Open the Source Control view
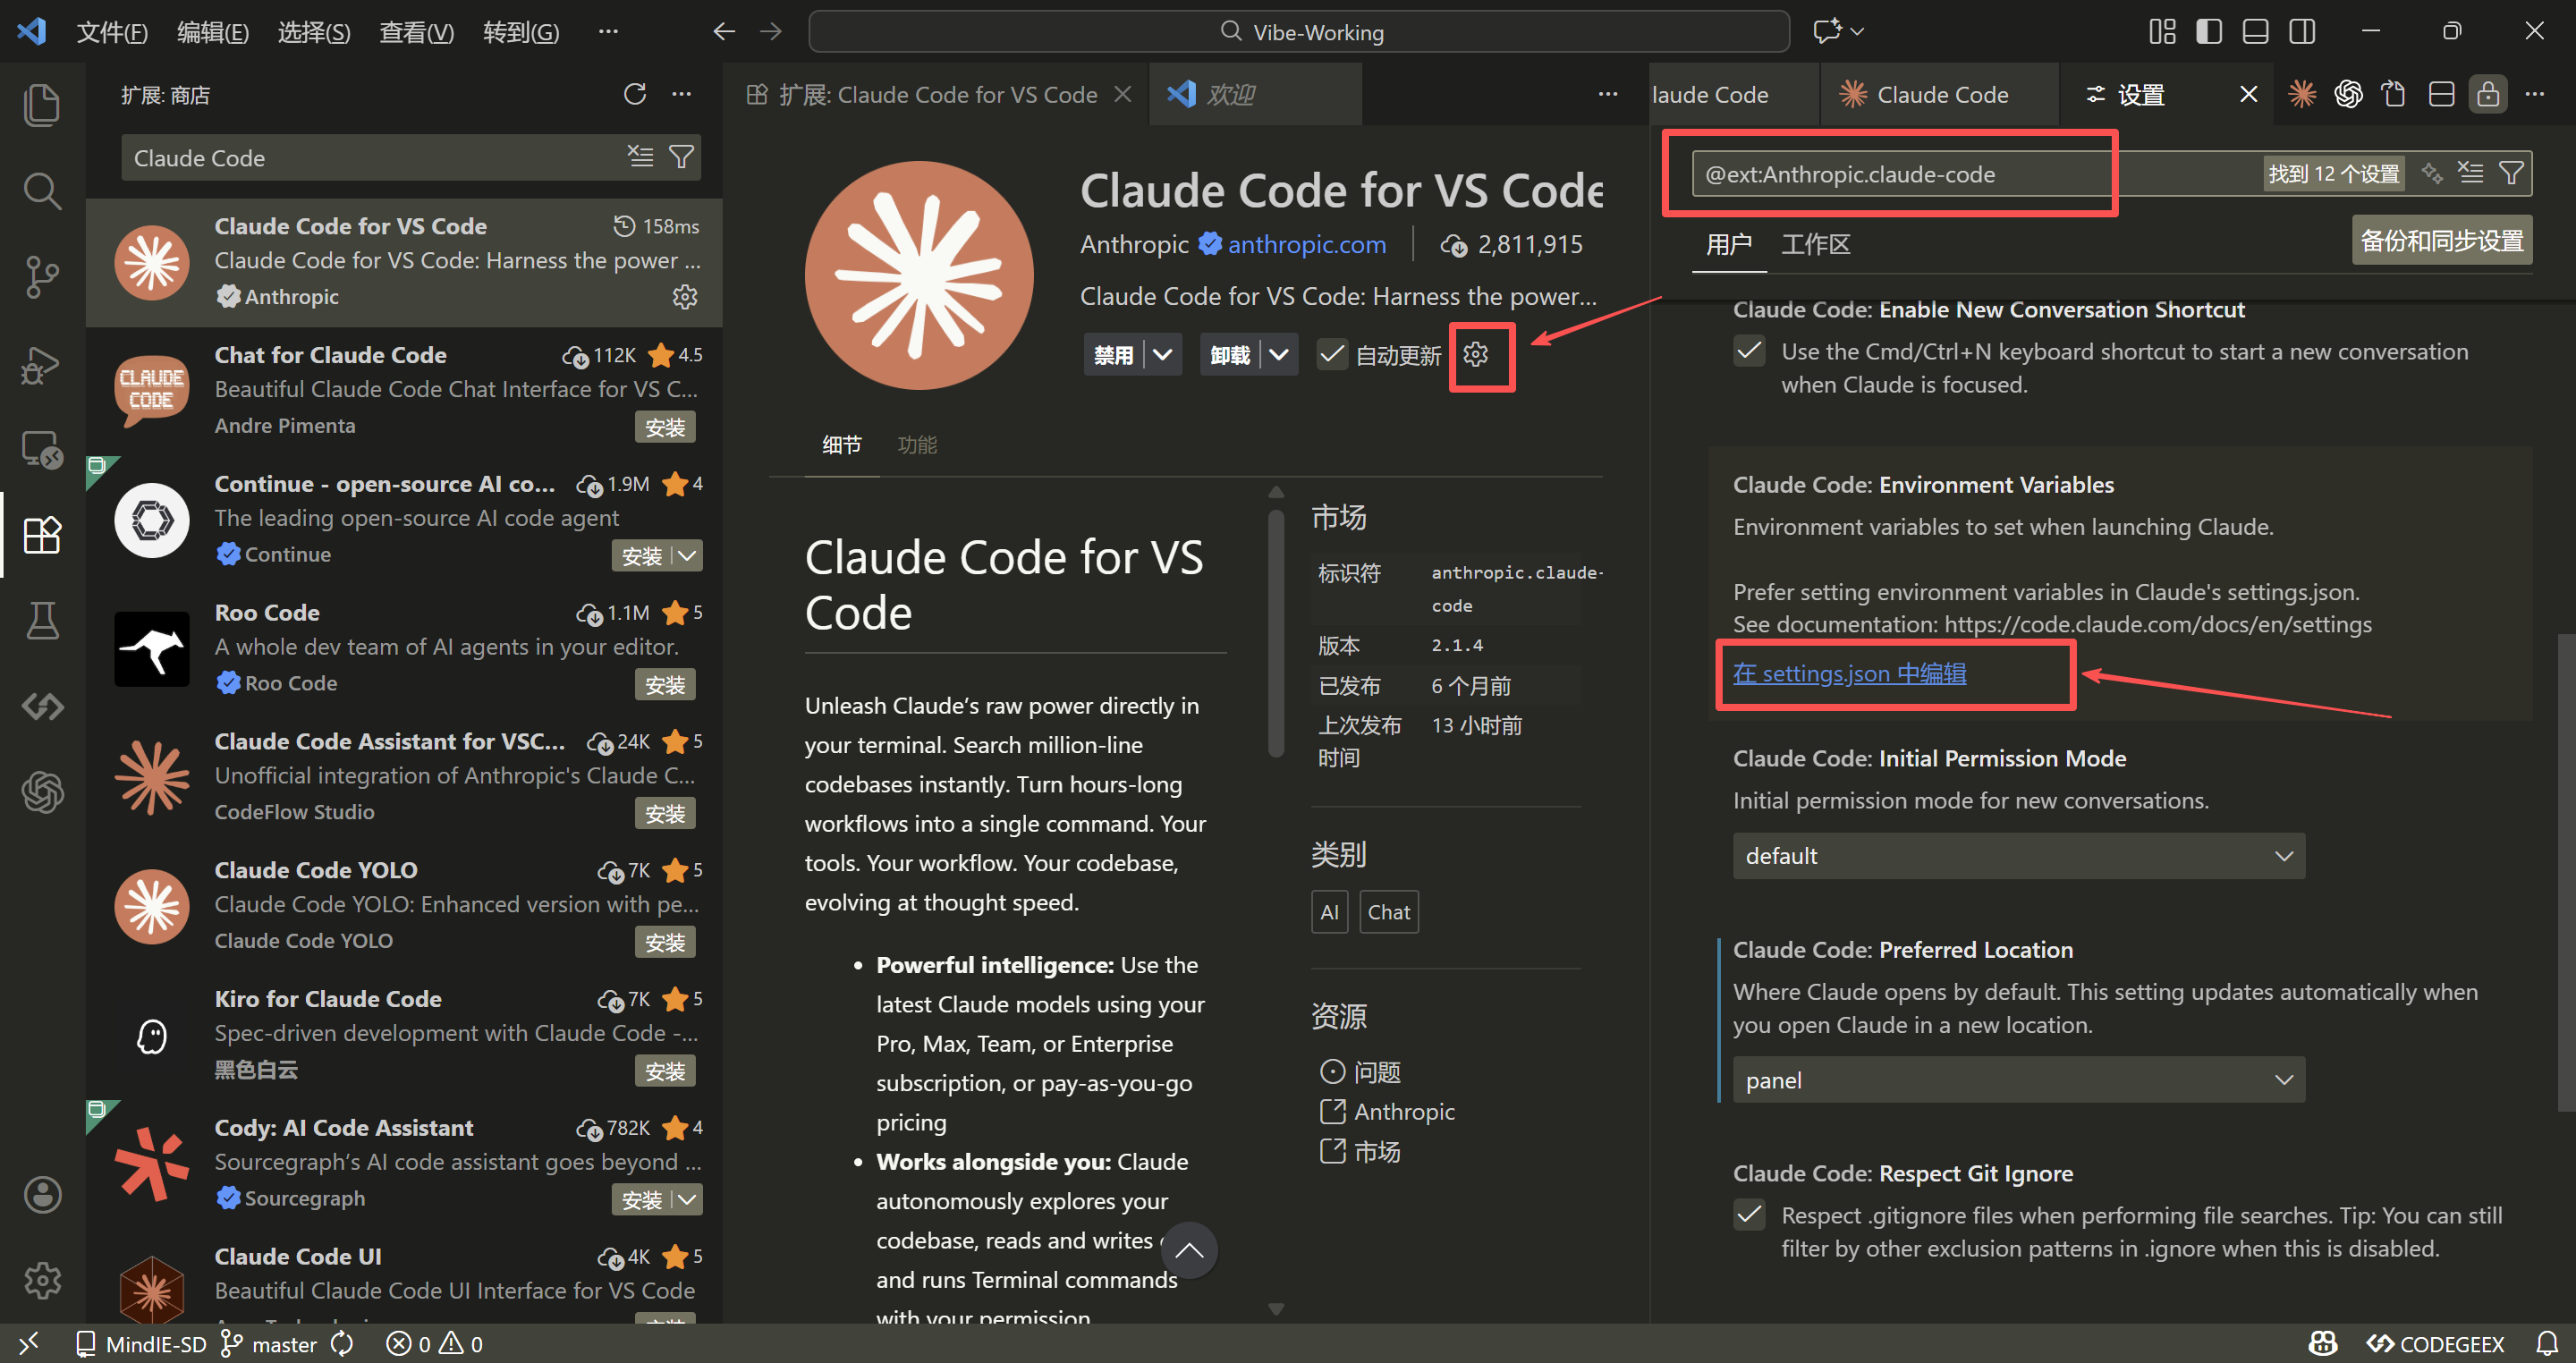The image size is (2576, 1363). (x=42, y=277)
